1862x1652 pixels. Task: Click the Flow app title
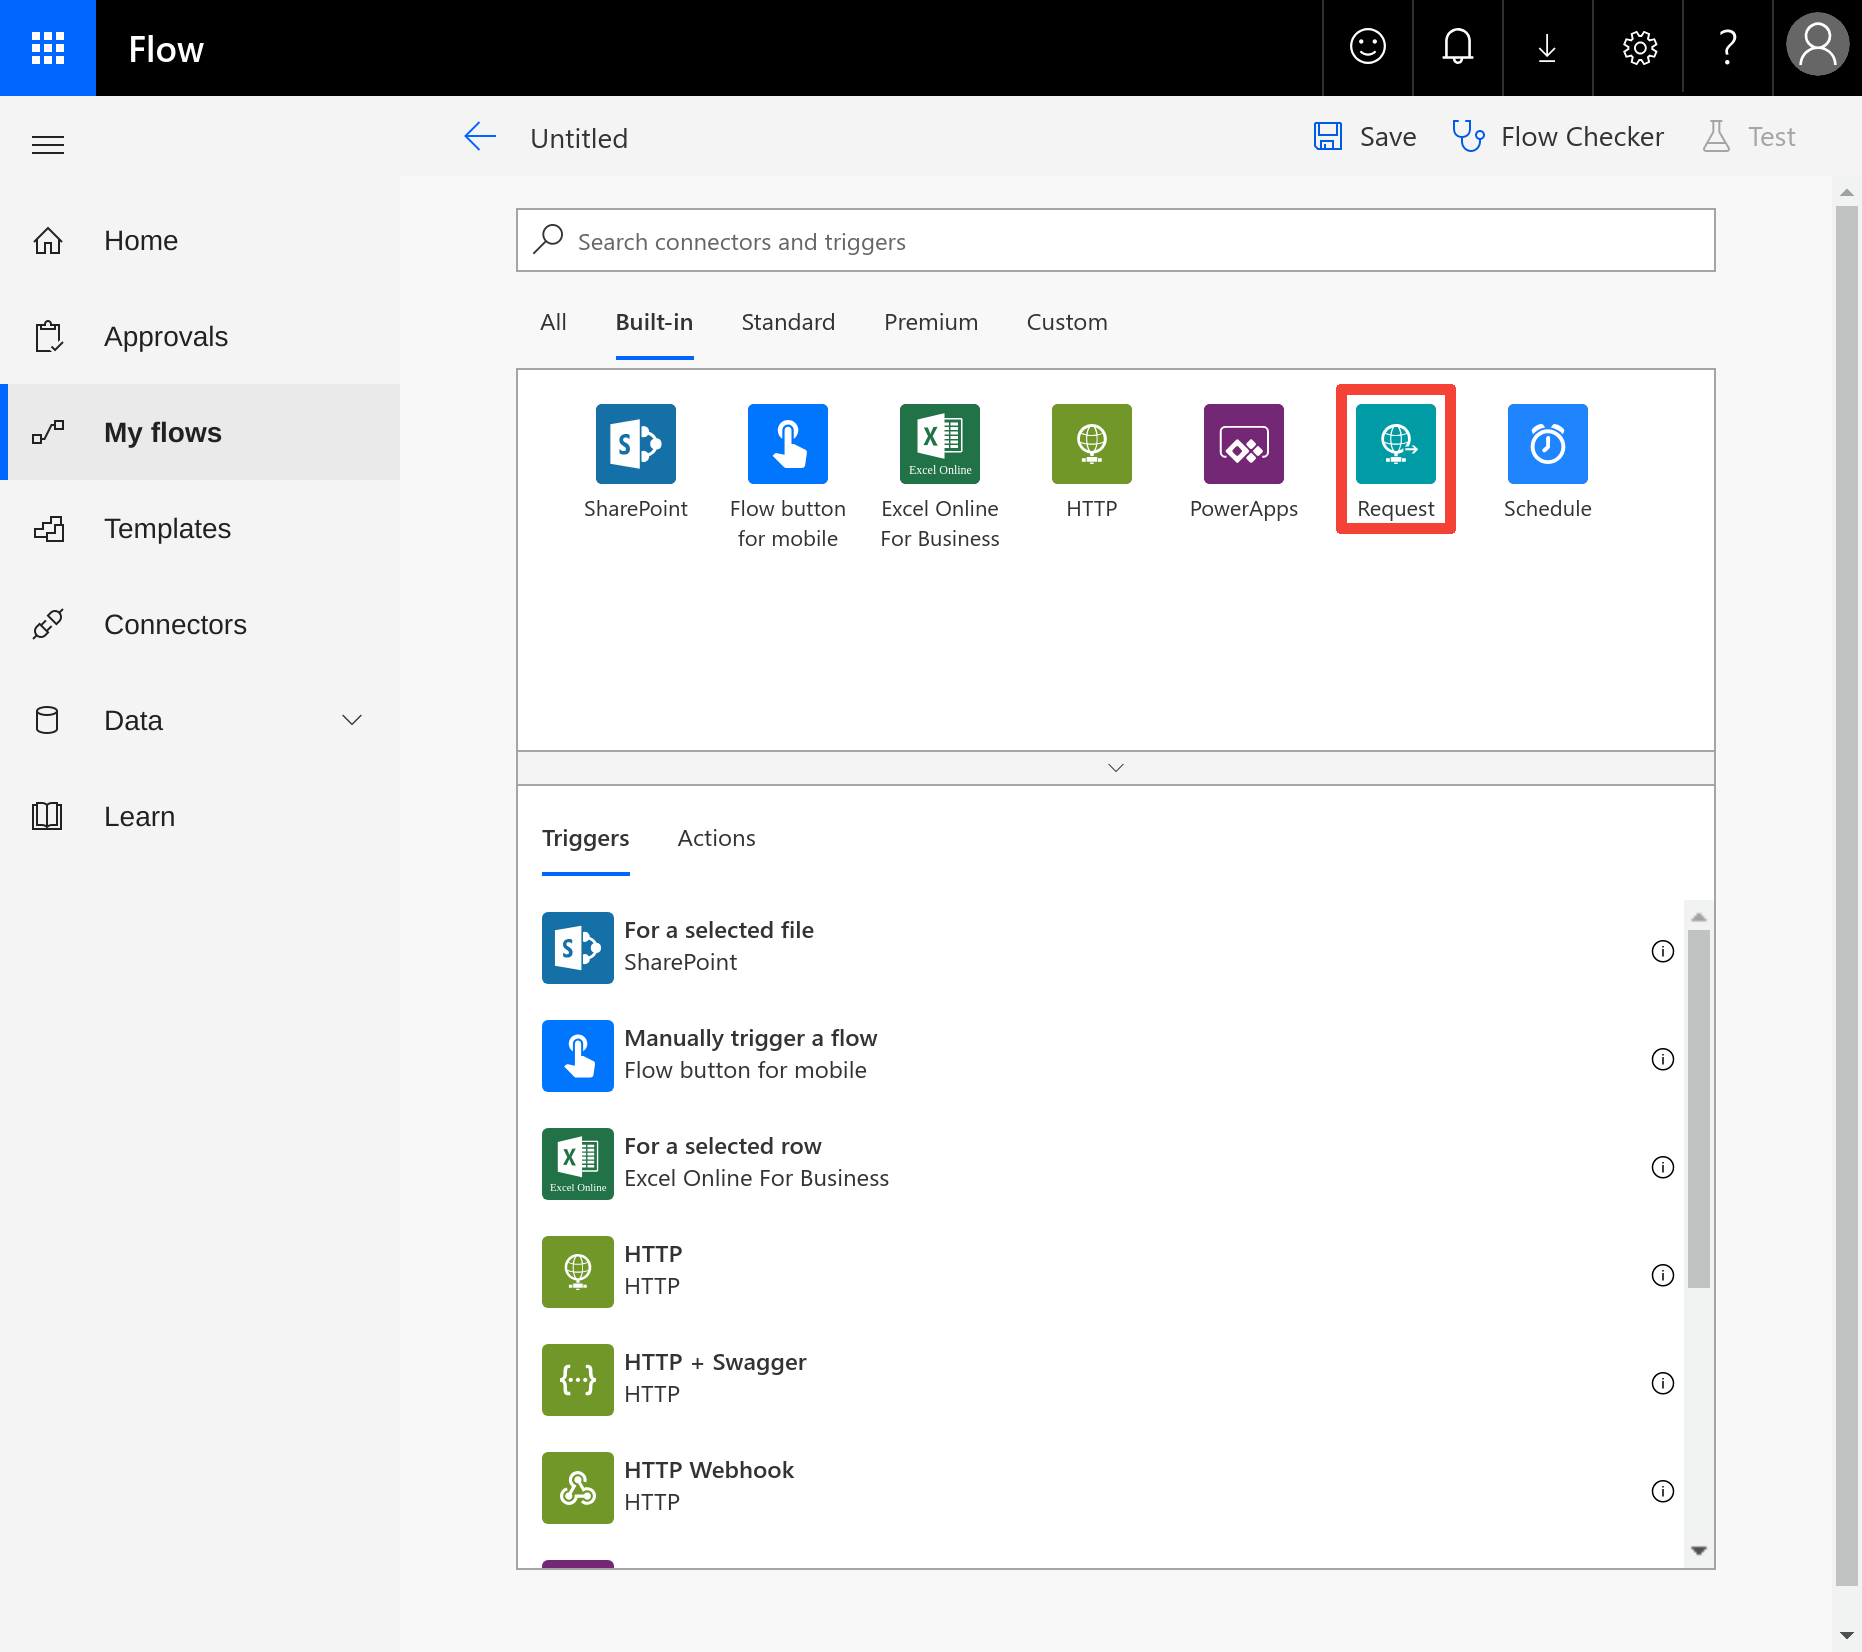[x=166, y=49]
